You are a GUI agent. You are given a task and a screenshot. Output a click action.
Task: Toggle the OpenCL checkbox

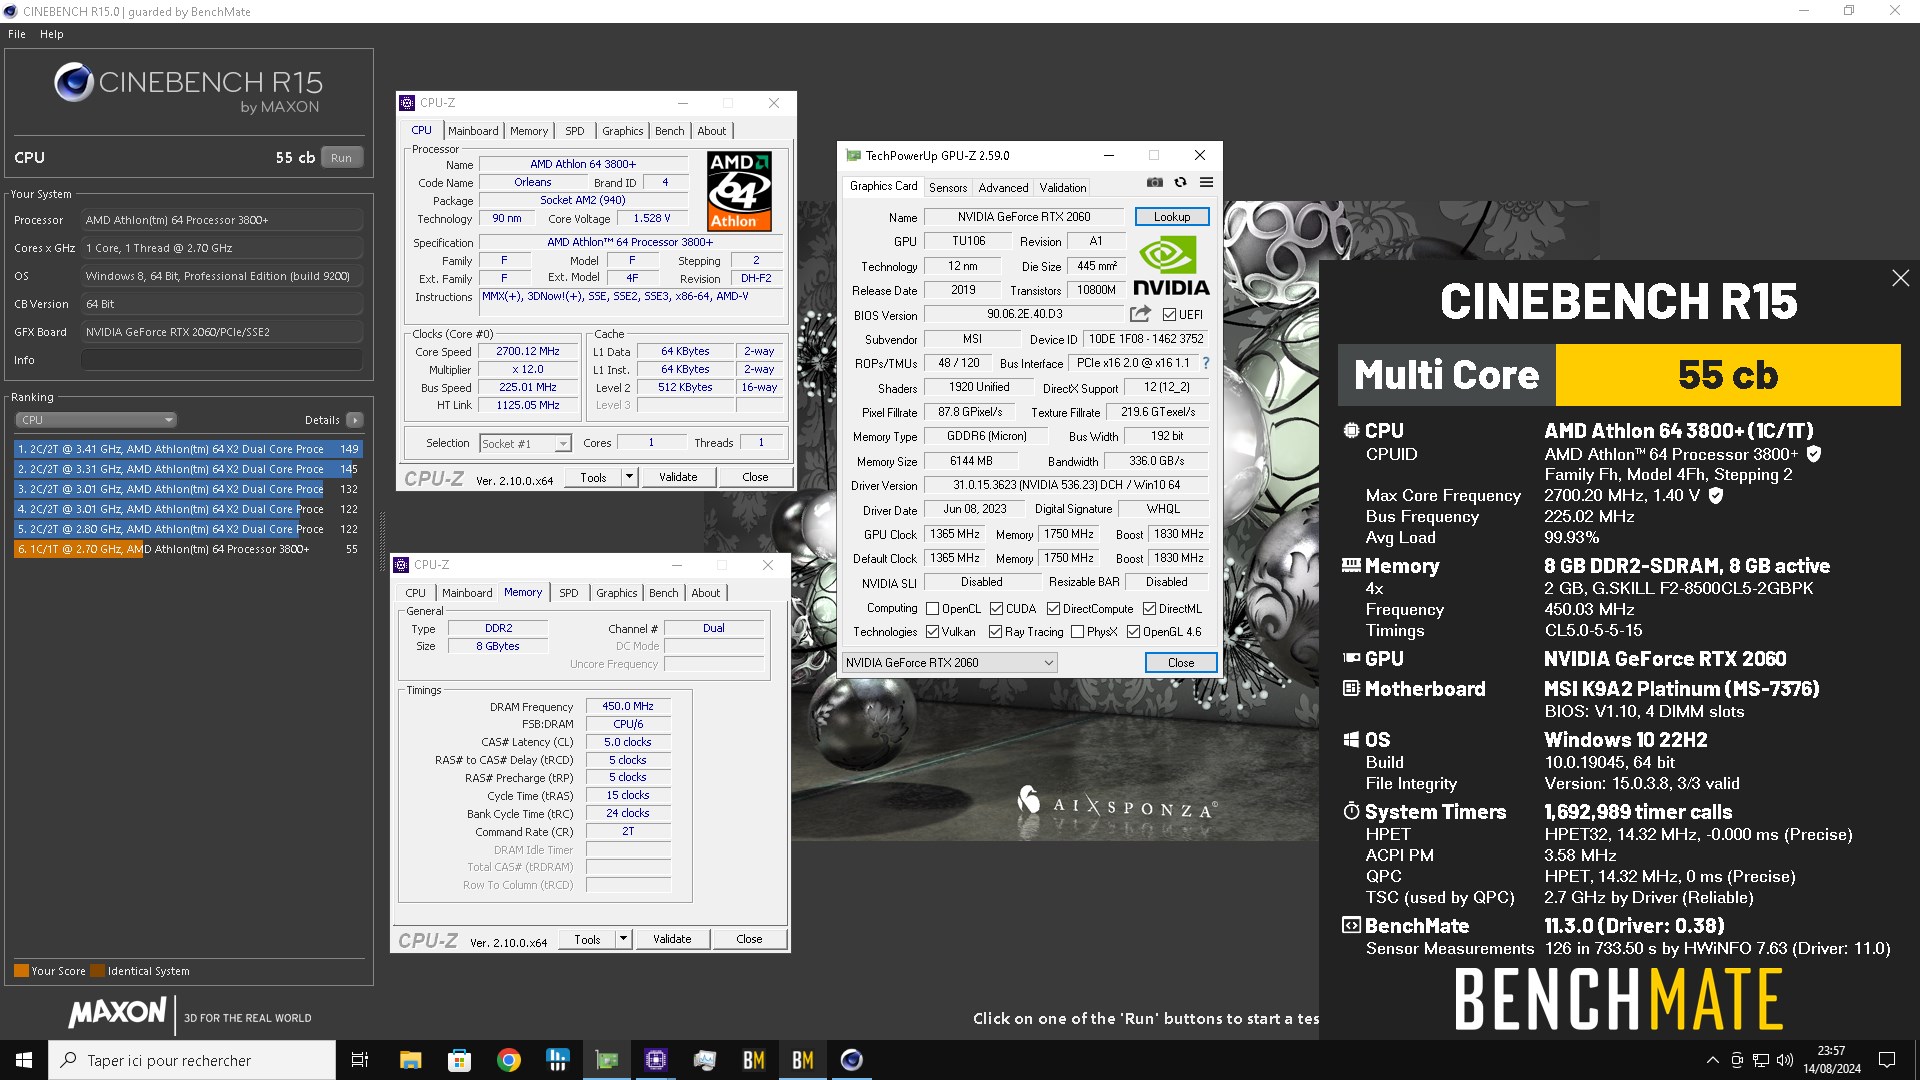point(932,609)
